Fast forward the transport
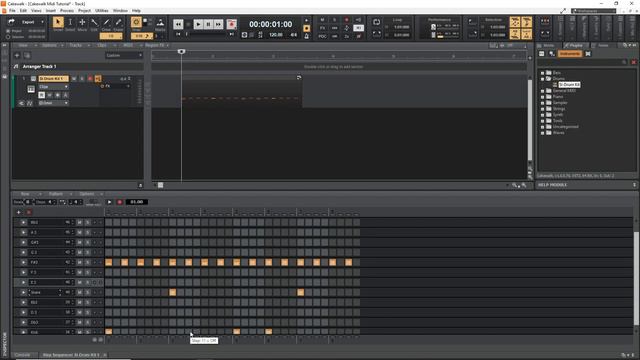This screenshot has height=360, width=640. pyautogui.click(x=218, y=24)
